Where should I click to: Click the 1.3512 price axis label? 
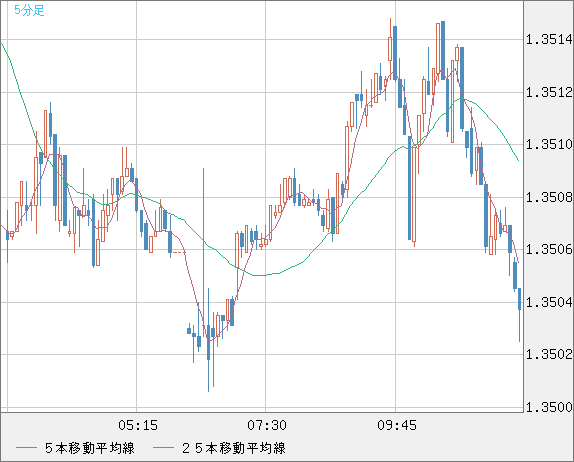(x=549, y=92)
